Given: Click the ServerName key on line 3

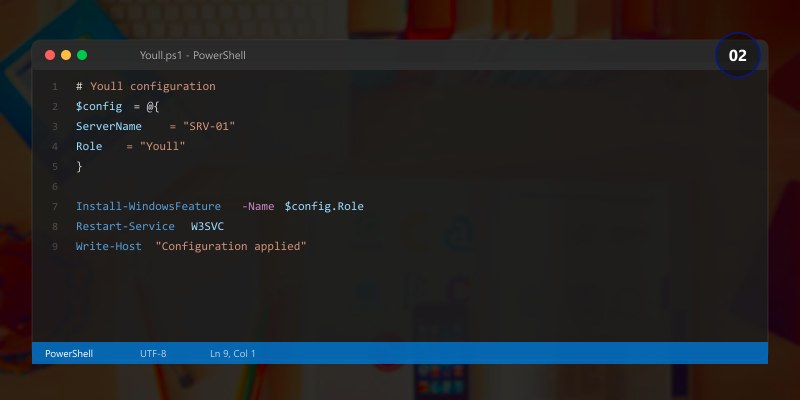Looking at the screenshot, I should click(x=108, y=126).
